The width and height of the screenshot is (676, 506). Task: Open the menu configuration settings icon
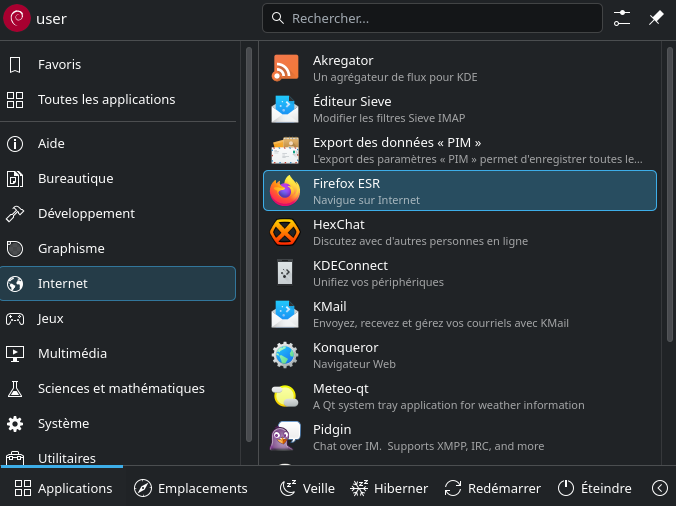click(x=622, y=18)
